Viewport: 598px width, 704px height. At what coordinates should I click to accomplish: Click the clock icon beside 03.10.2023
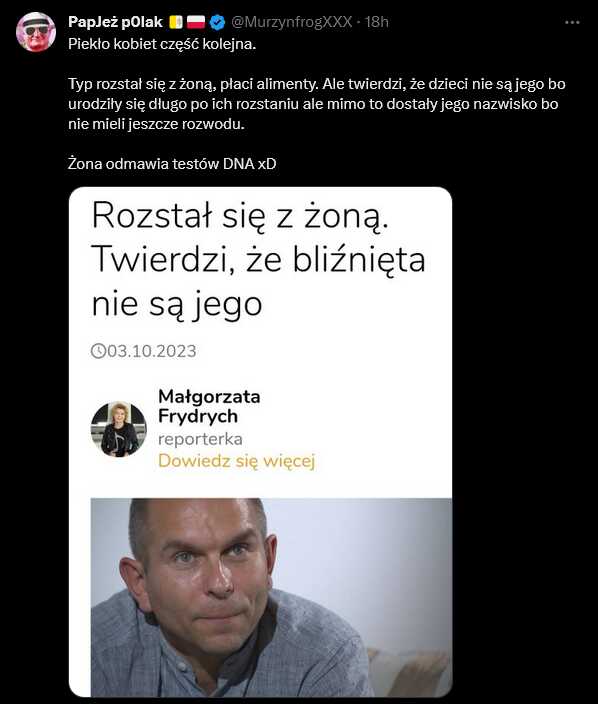click(98, 351)
